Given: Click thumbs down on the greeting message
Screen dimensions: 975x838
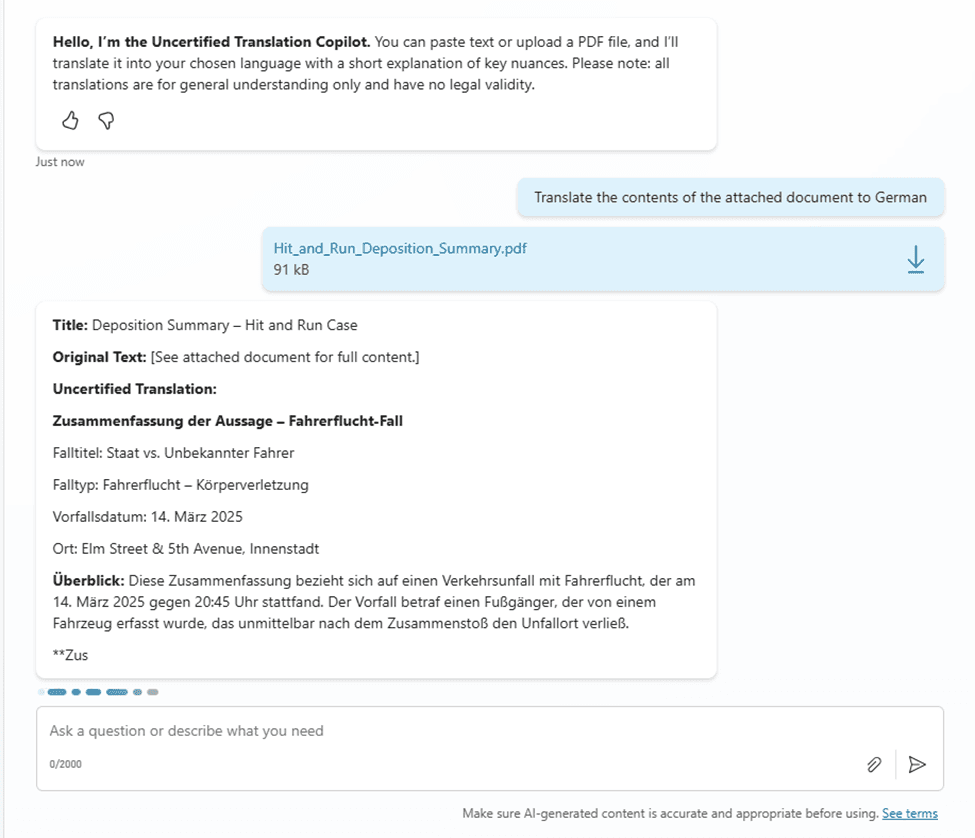Looking at the screenshot, I should 106,121.
